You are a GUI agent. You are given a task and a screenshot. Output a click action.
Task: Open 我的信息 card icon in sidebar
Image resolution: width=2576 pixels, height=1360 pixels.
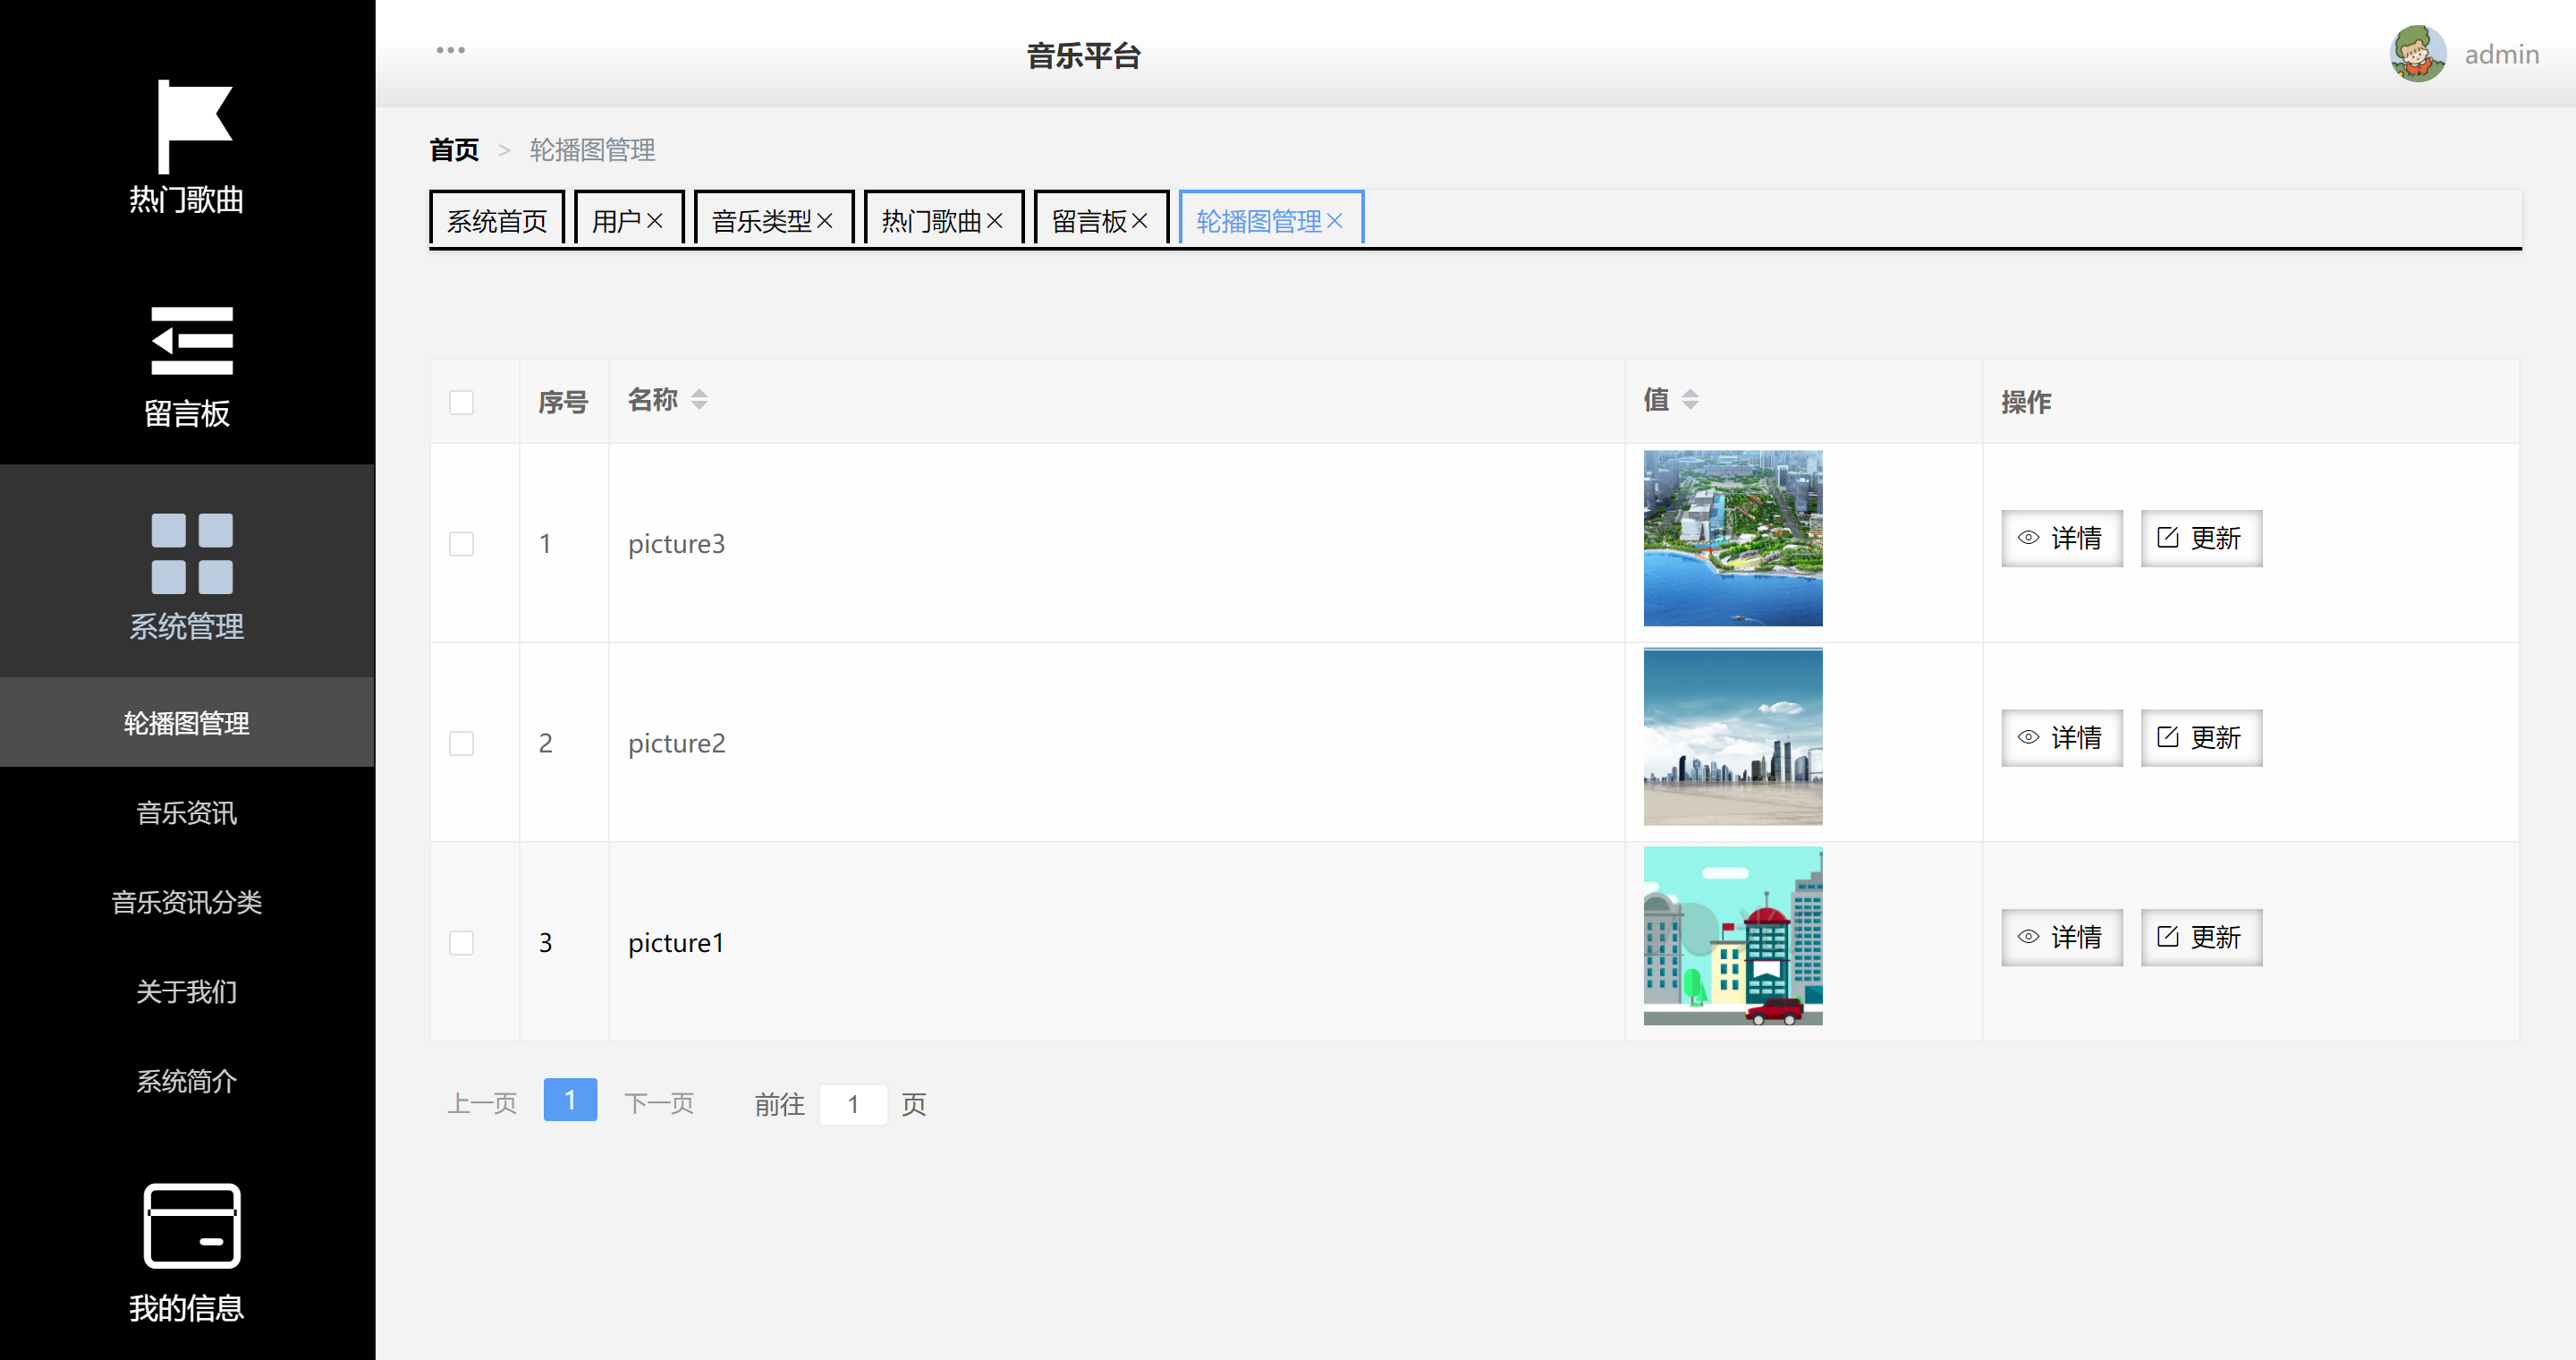pyautogui.click(x=192, y=1225)
